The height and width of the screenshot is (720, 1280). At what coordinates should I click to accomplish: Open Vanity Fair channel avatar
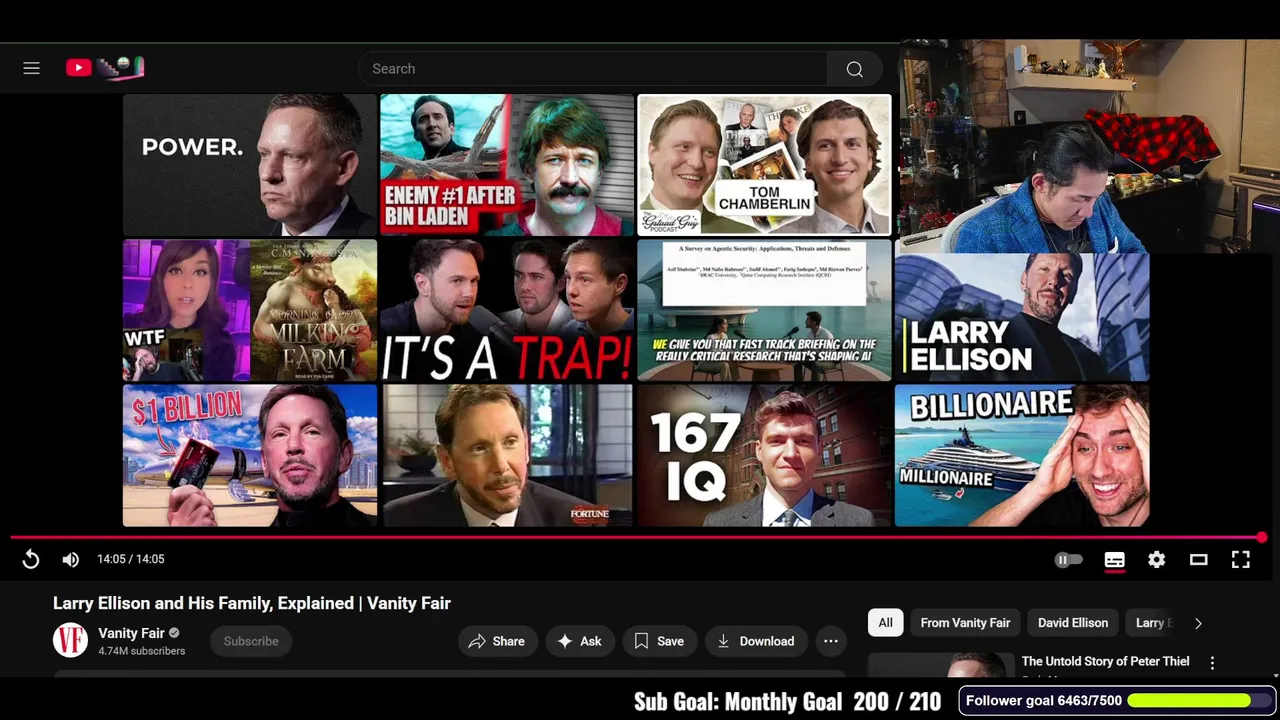70,640
